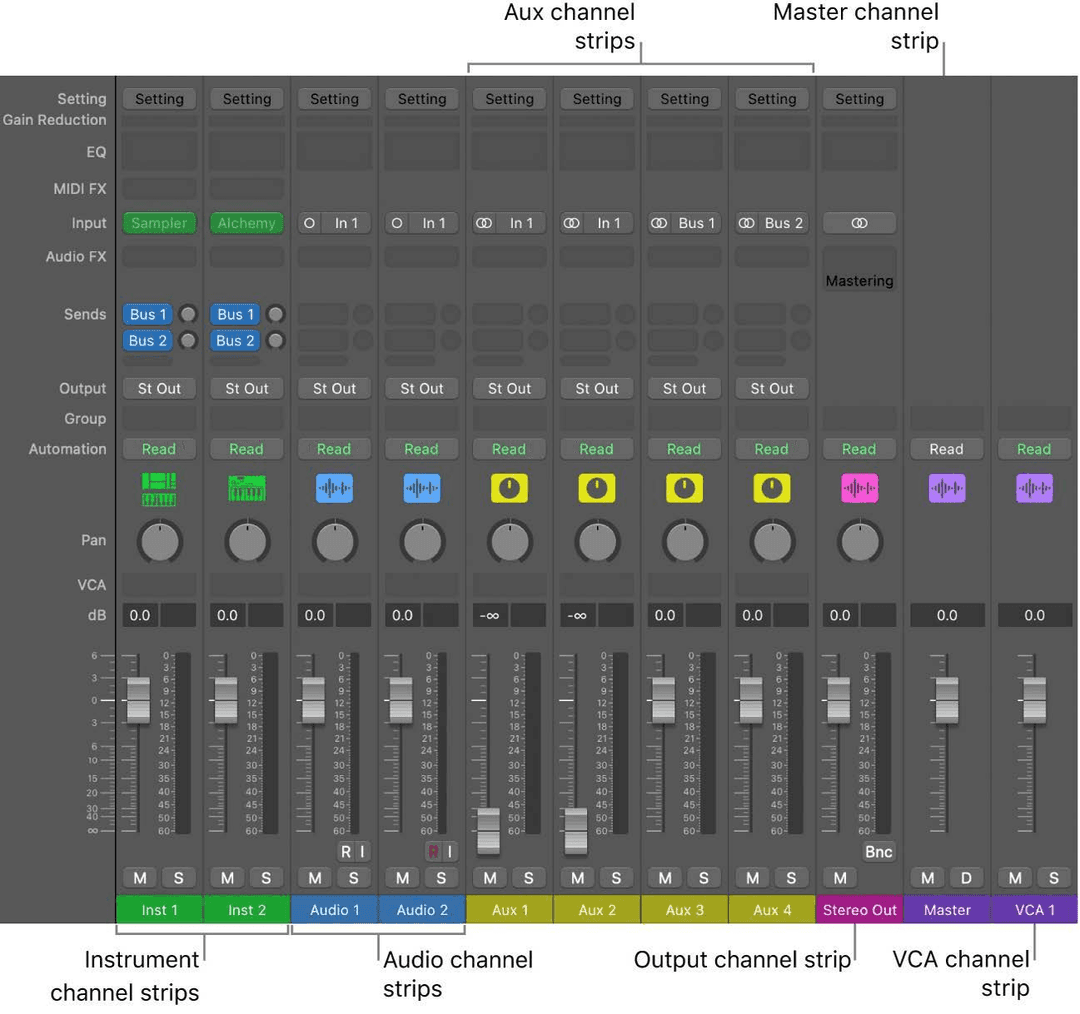Image resolution: width=1080 pixels, height=1014 pixels.
Task: Select the Stereo Out channel name label
Action: point(859,910)
